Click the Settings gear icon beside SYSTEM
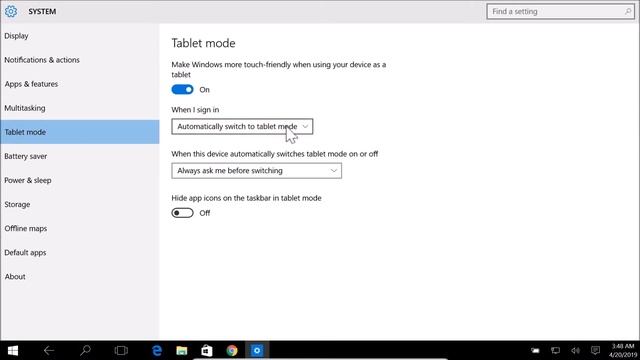 point(11,11)
